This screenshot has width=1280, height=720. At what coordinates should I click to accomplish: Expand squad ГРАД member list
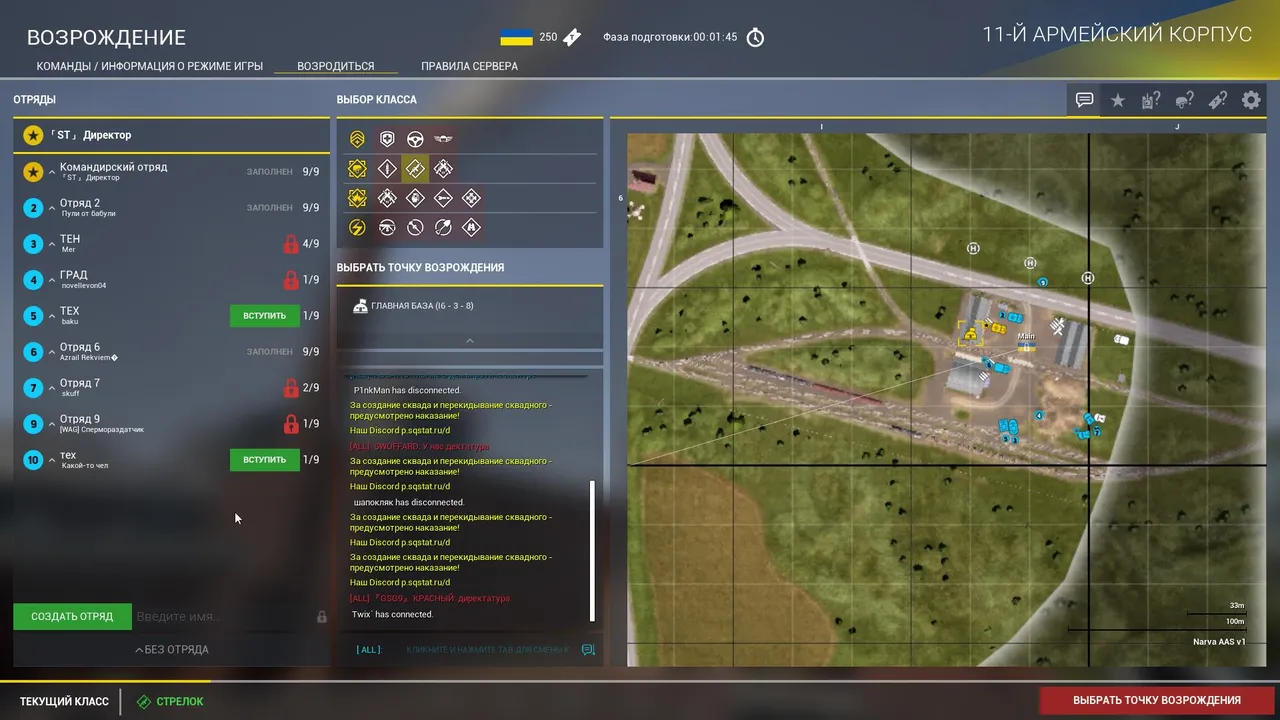click(52, 280)
